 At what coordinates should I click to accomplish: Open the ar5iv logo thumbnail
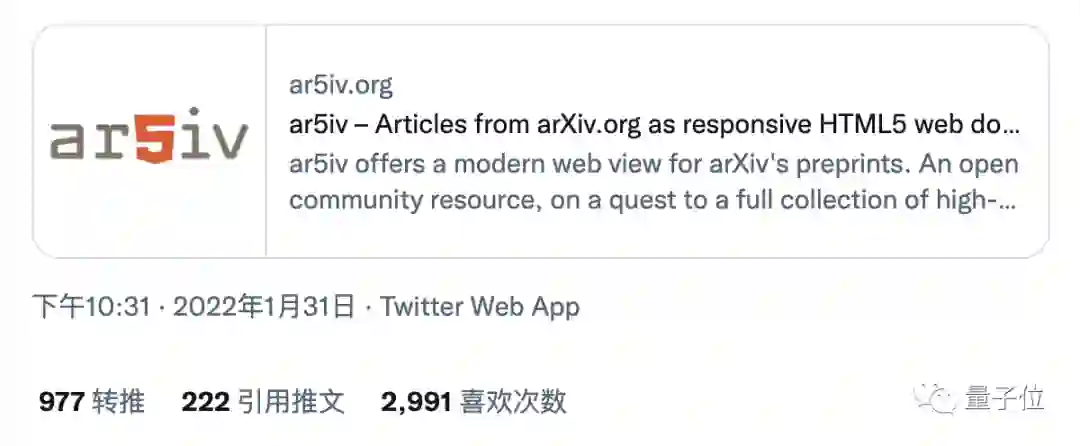[x=149, y=142]
